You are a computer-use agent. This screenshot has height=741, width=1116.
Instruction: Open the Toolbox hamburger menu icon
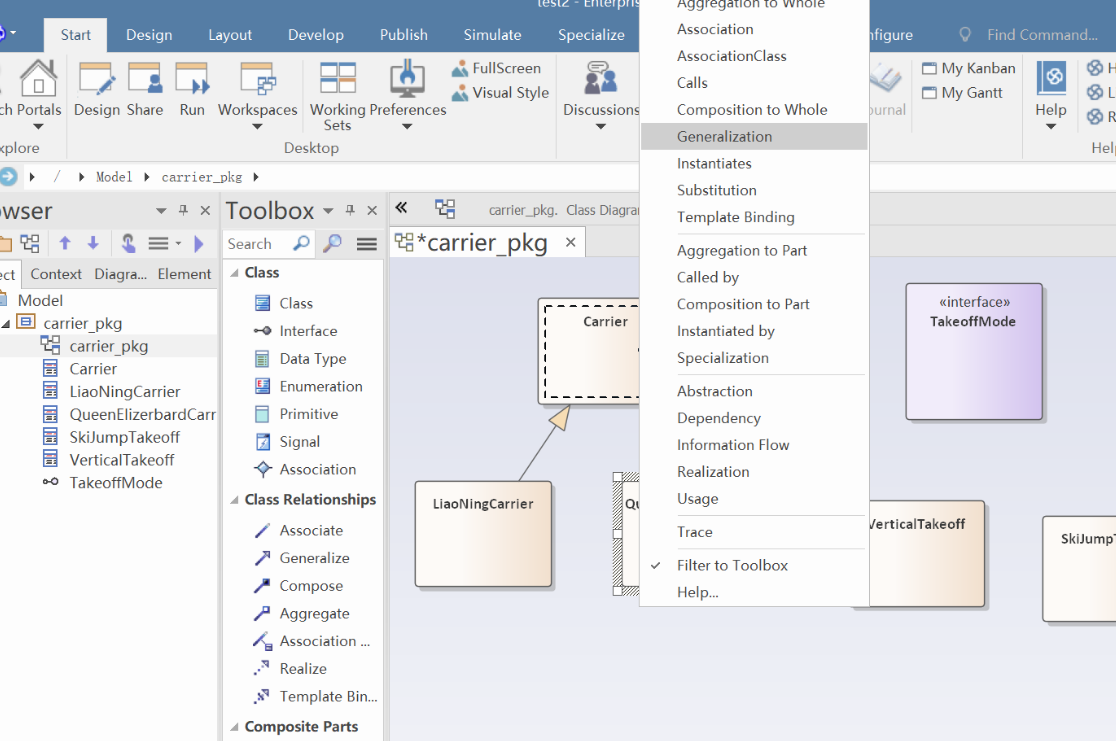pos(367,244)
